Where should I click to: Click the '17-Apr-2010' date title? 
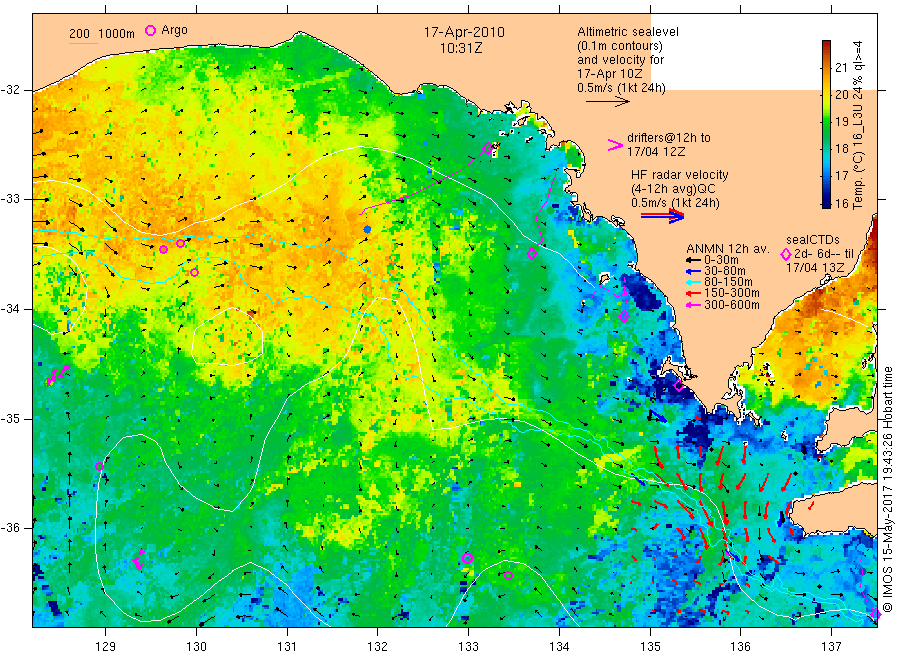click(x=464, y=32)
